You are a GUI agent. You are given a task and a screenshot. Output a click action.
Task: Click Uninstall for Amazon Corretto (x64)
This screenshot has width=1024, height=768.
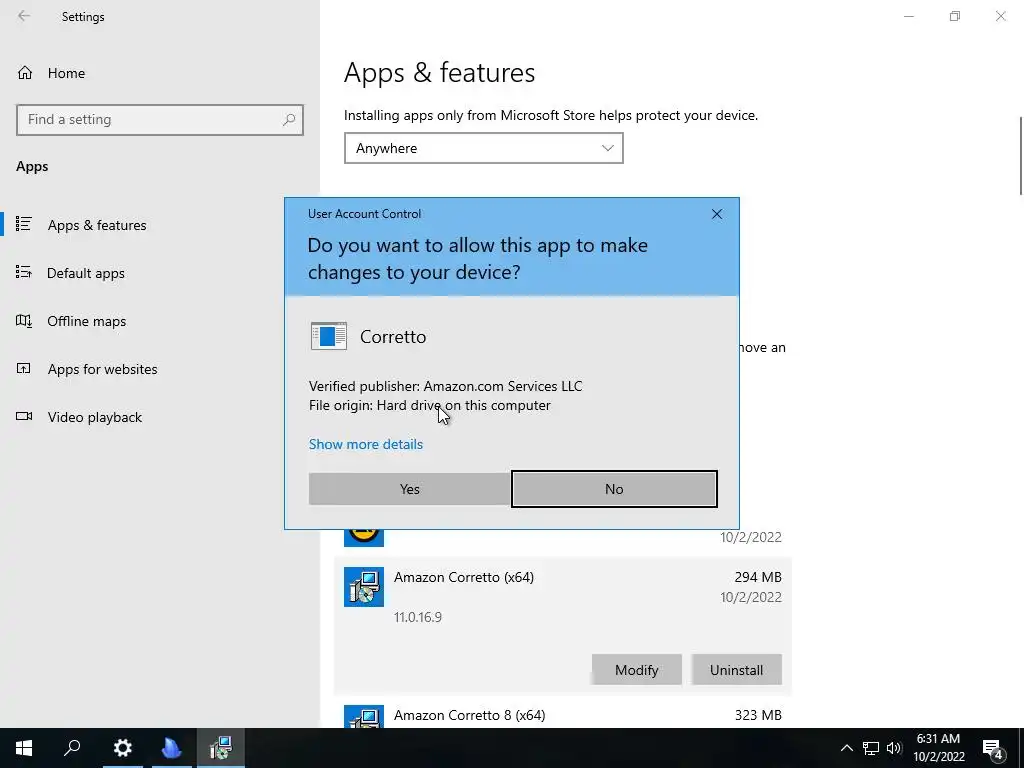(x=736, y=670)
